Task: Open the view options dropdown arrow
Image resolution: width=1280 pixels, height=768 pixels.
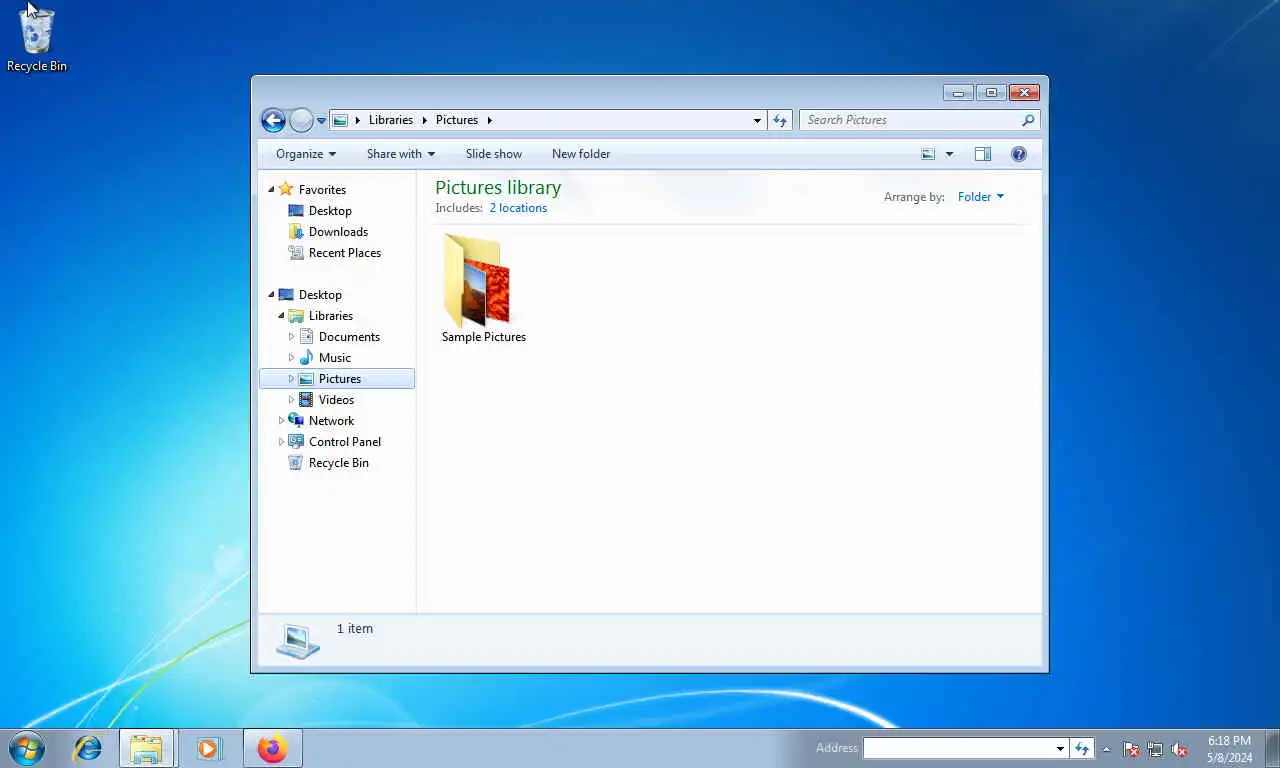Action: [949, 154]
